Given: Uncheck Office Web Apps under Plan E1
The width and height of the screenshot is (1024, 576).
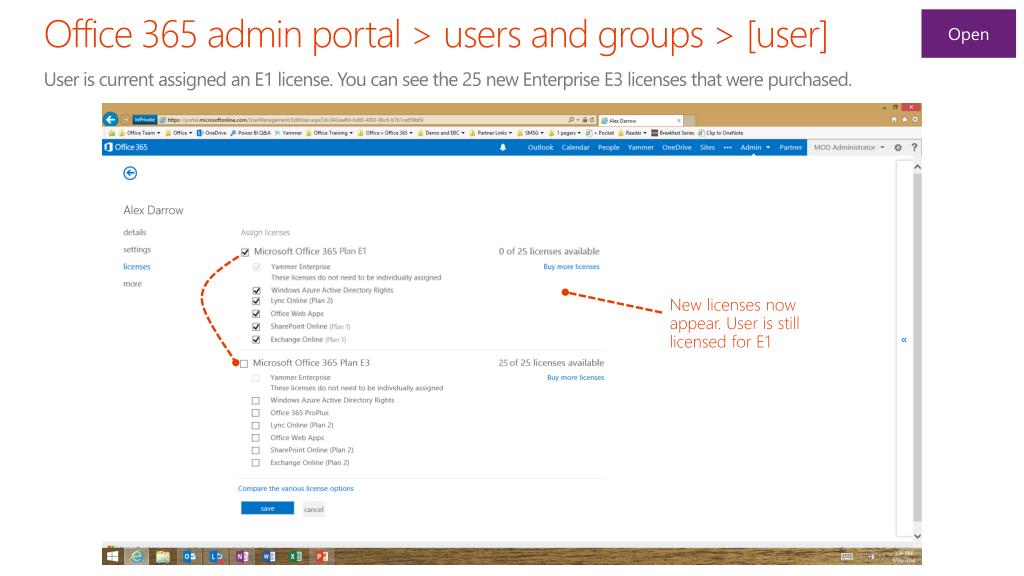Looking at the screenshot, I should point(256,314).
